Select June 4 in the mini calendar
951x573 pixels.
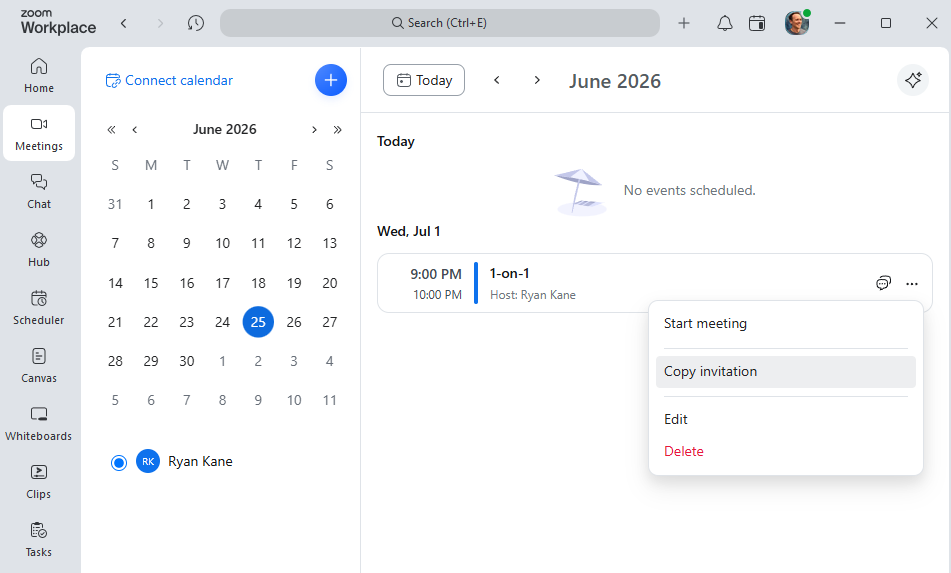coord(258,204)
